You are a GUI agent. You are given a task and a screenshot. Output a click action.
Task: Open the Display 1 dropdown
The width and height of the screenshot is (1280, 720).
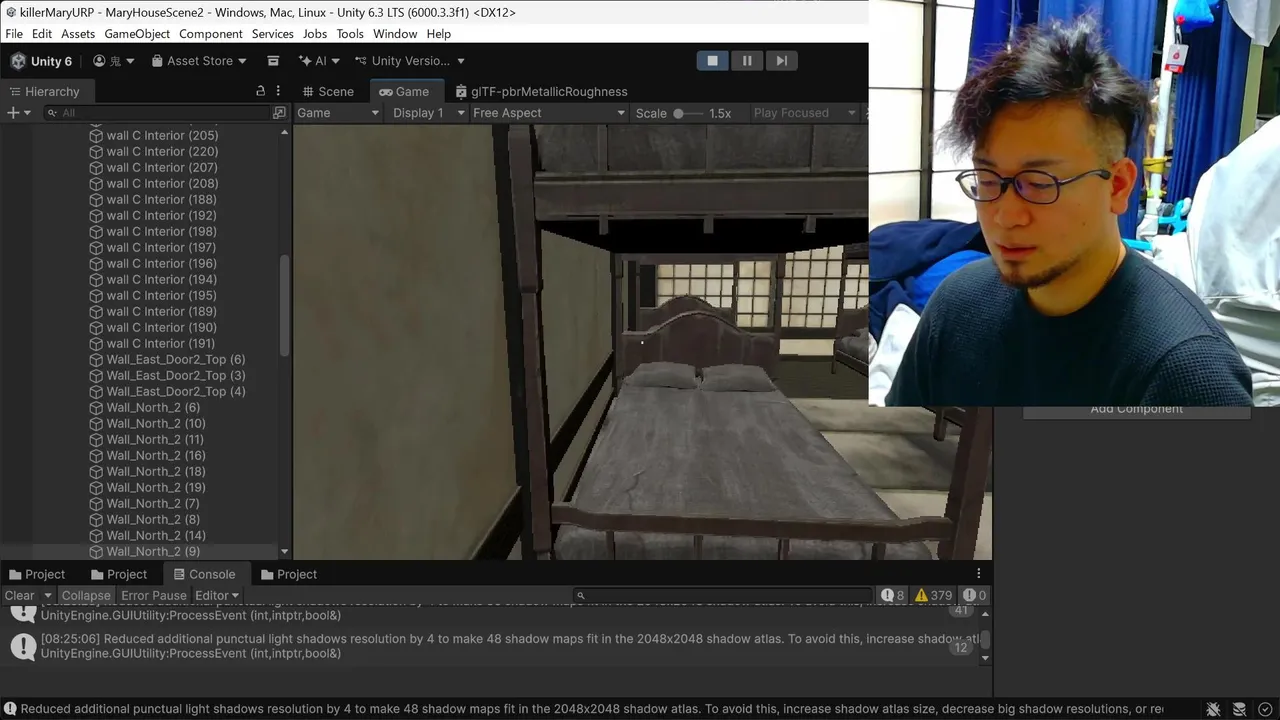pos(428,113)
